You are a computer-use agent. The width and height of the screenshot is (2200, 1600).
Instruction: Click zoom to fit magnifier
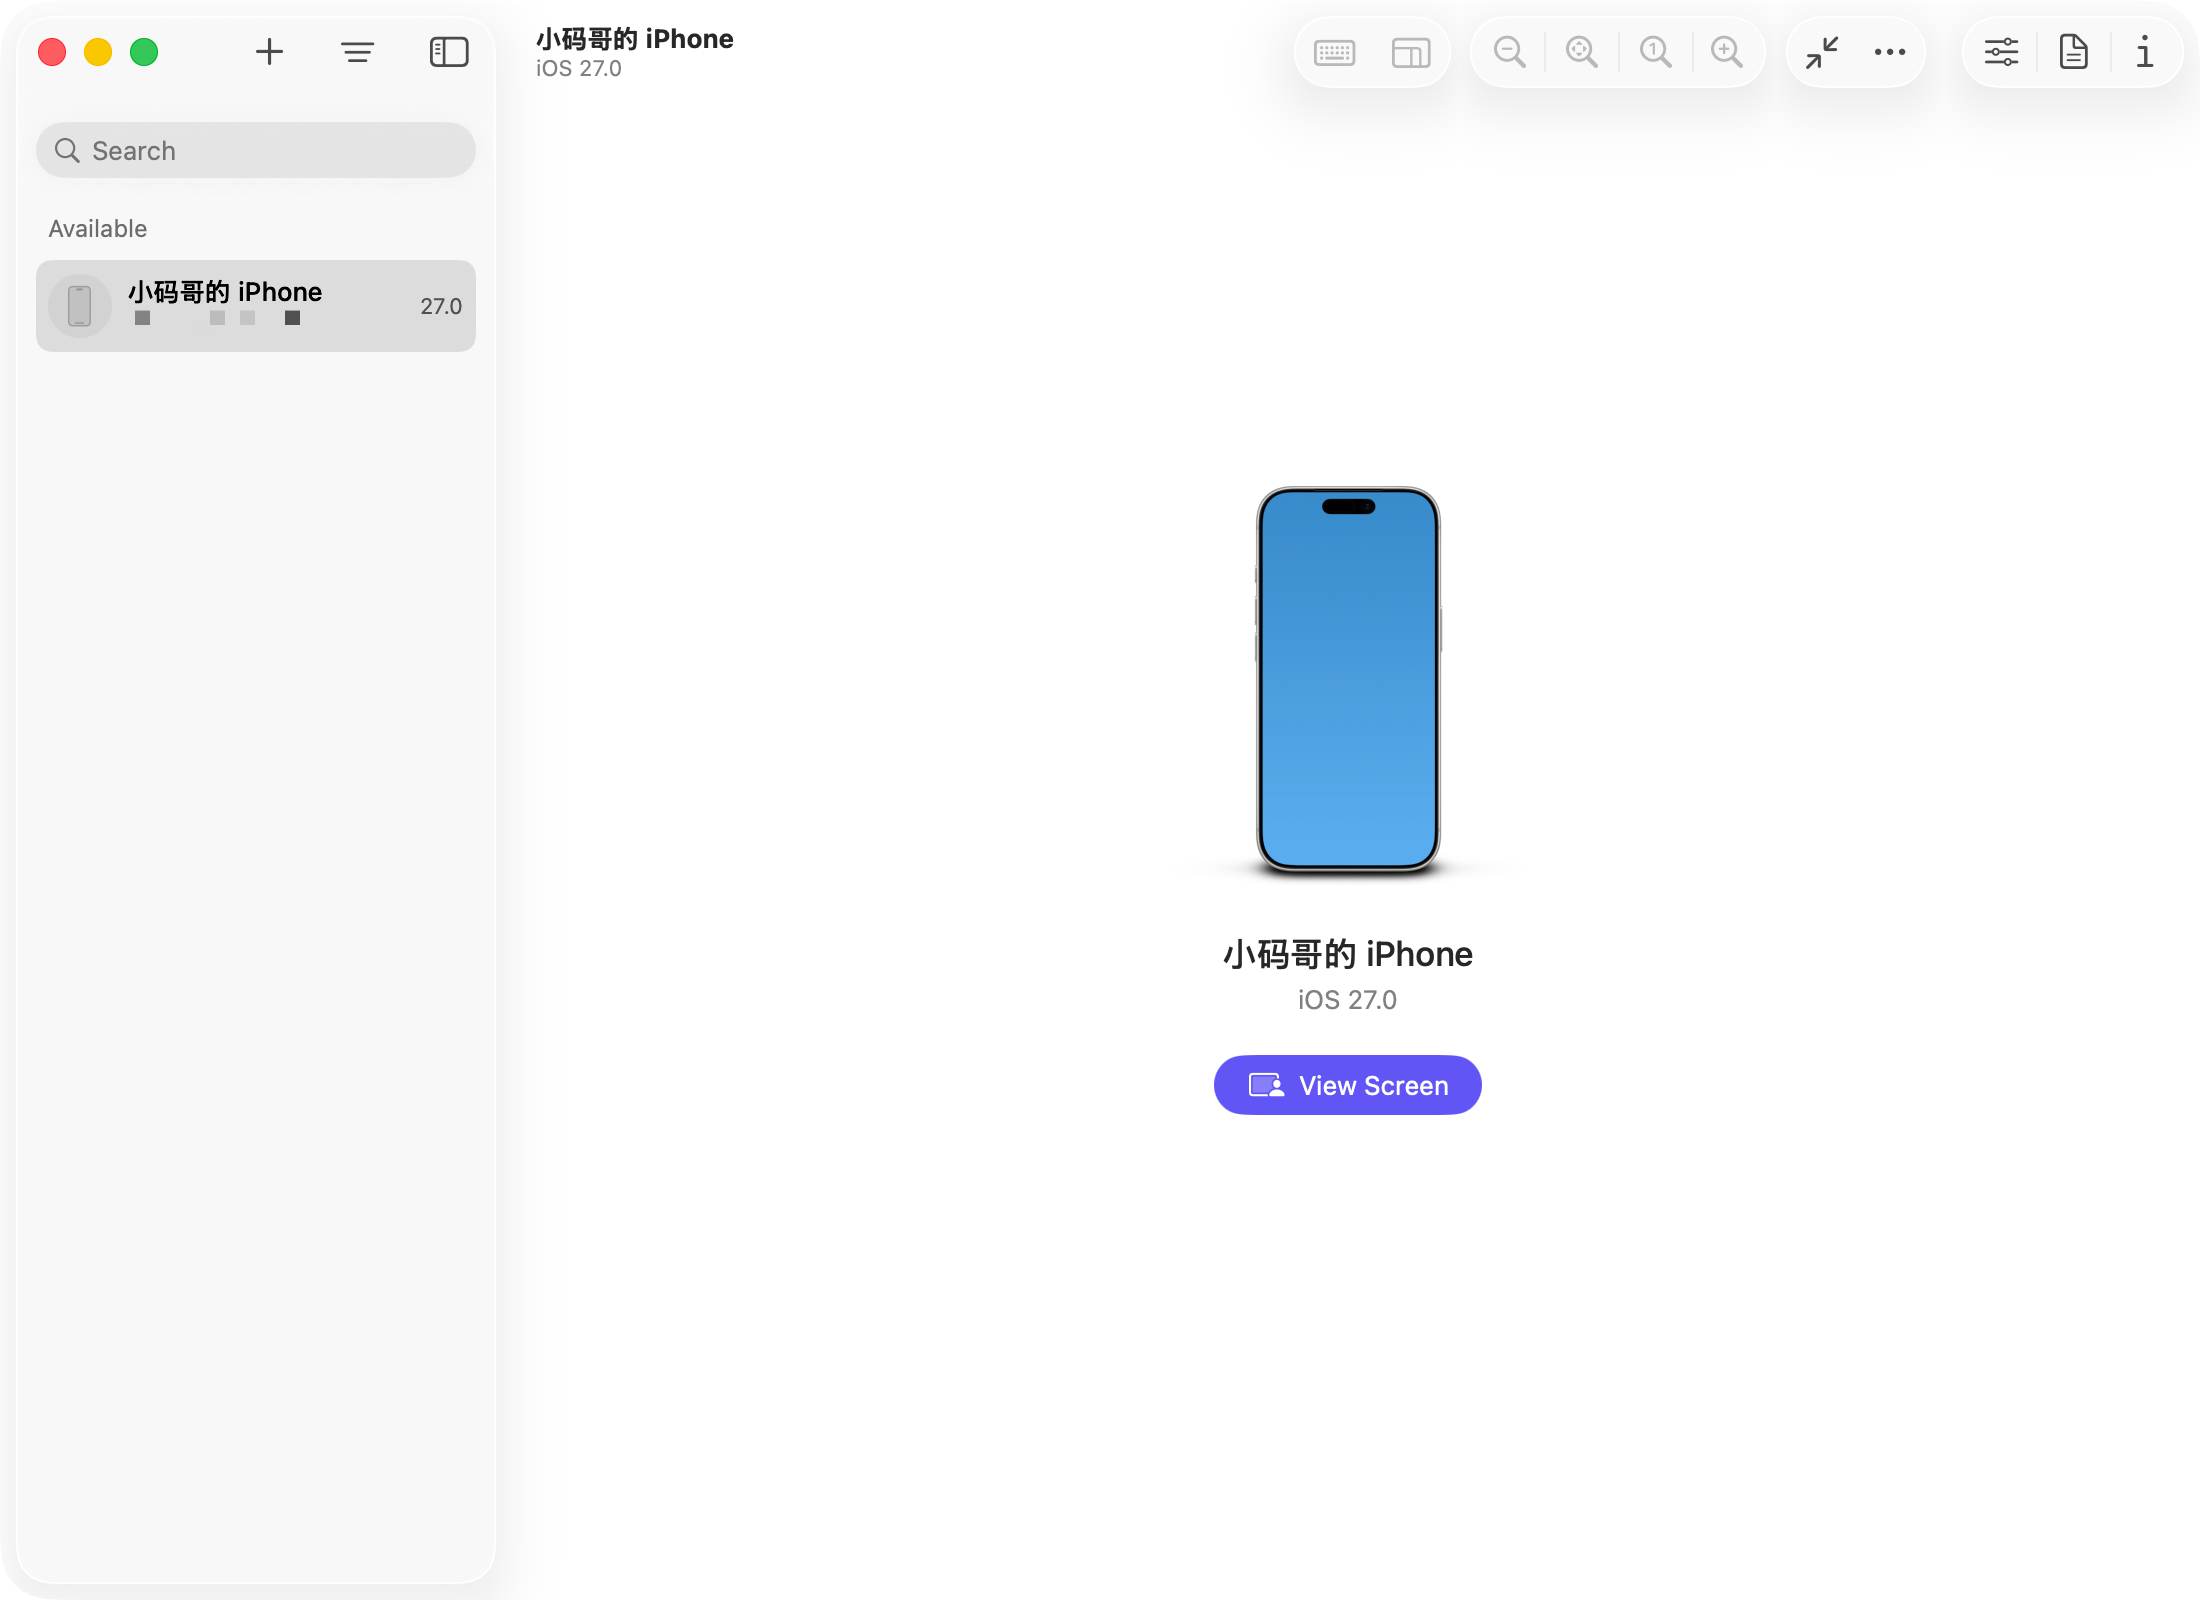pos(1582,52)
